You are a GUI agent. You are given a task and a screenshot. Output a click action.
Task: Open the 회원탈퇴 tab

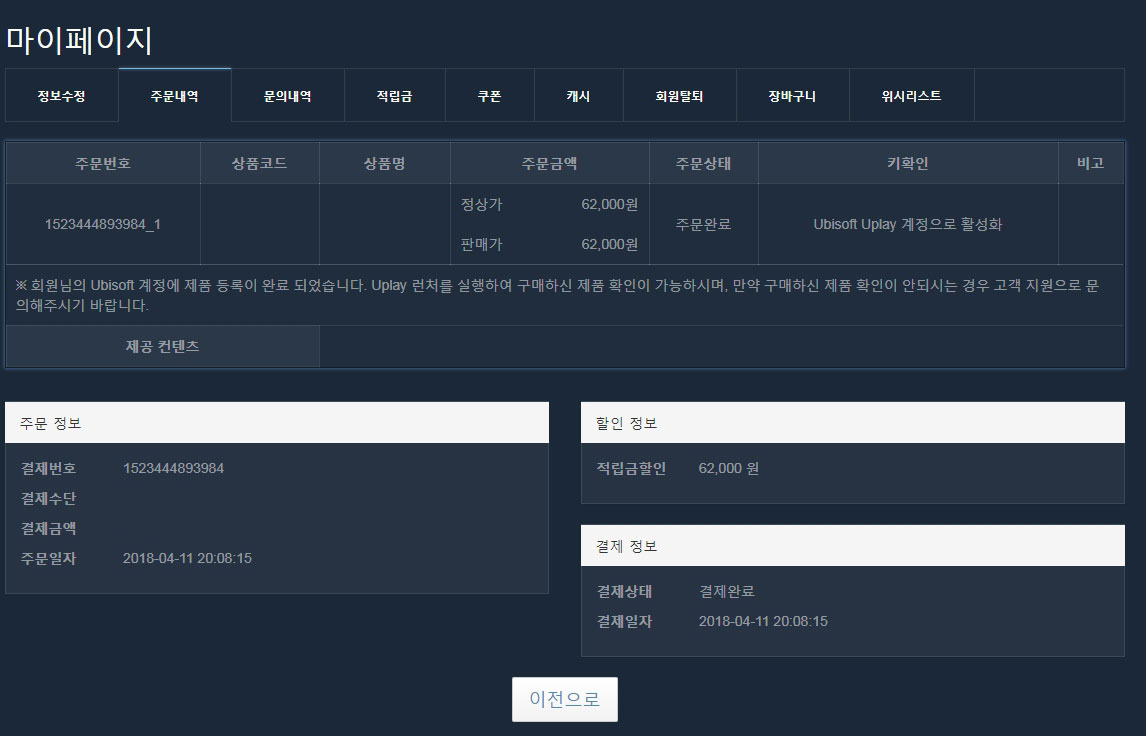679,96
